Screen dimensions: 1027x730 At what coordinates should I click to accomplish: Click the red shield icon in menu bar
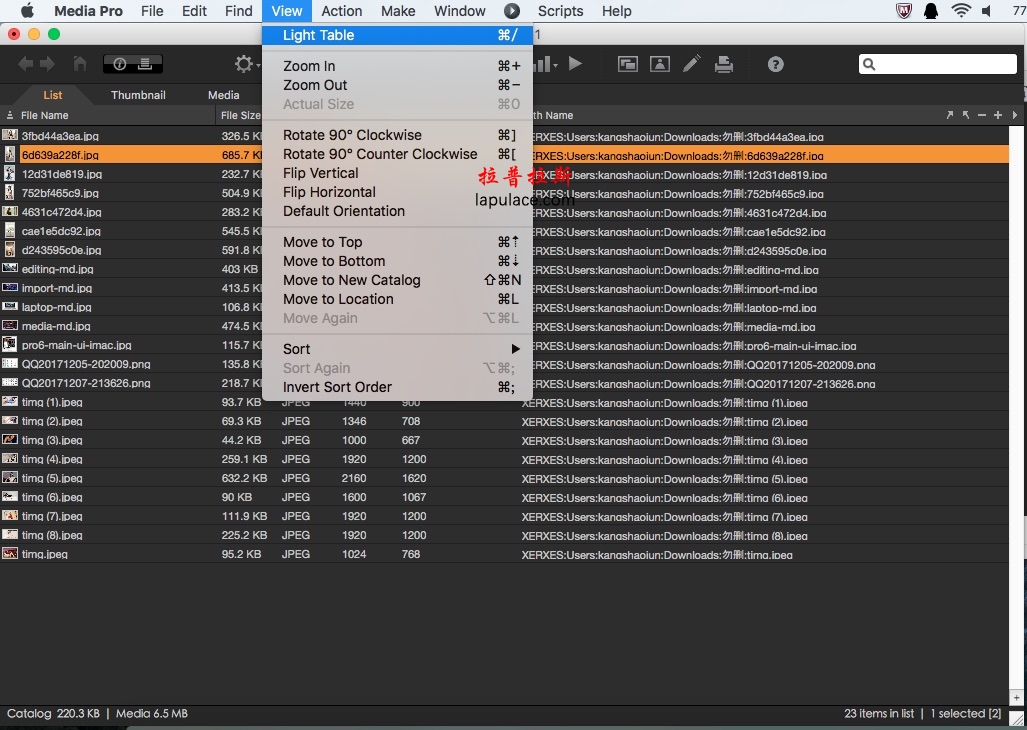904,10
